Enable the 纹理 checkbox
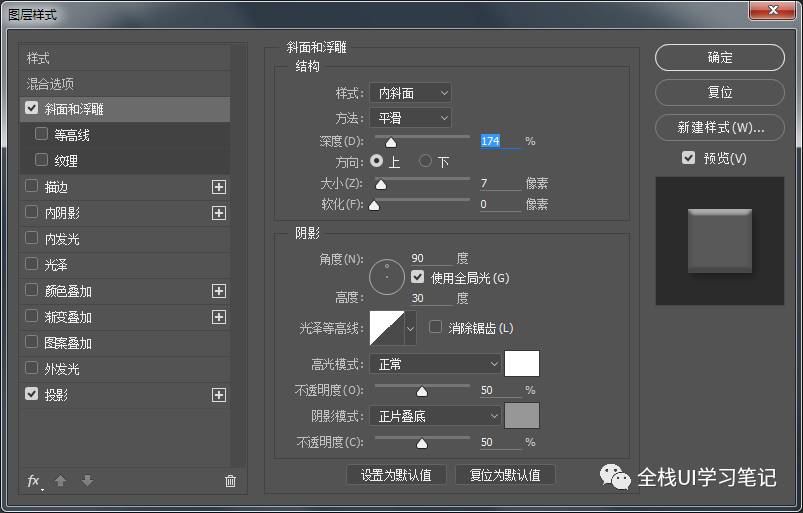The height and width of the screenshot is (513, 803). 41,160
